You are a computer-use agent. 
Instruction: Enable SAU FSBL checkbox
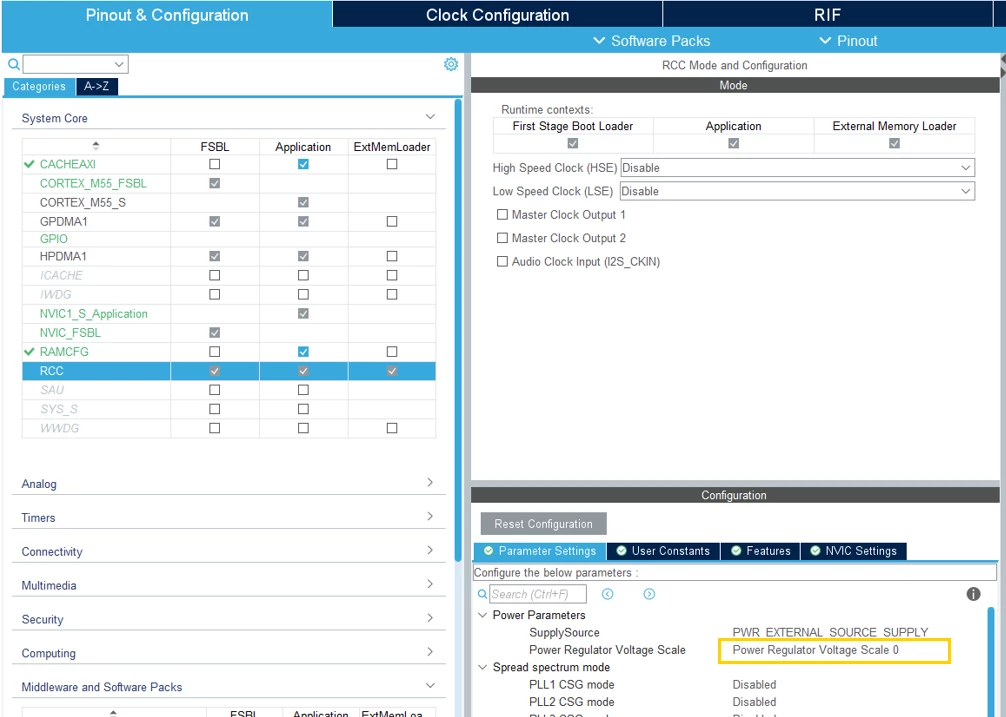215,390
